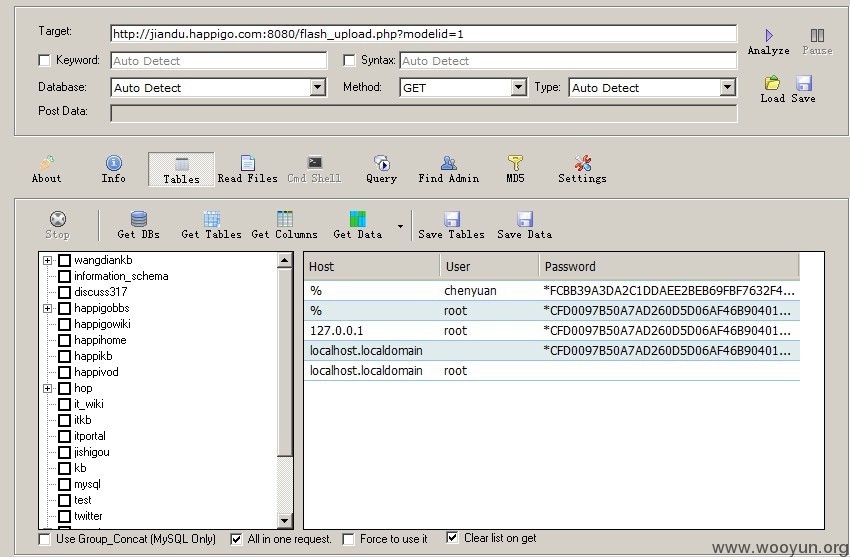Viewport: 850px width, 557px height.
Task: Click the Post Data field
Action: click(x=423, y=113)
